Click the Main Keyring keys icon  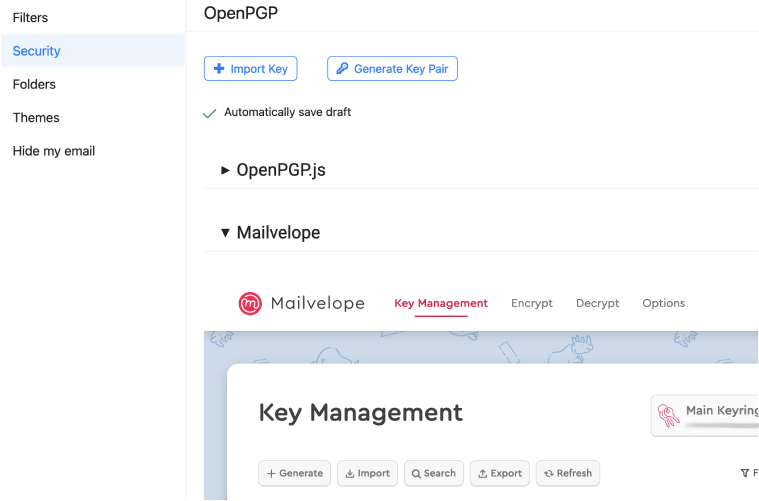[668, 414]
